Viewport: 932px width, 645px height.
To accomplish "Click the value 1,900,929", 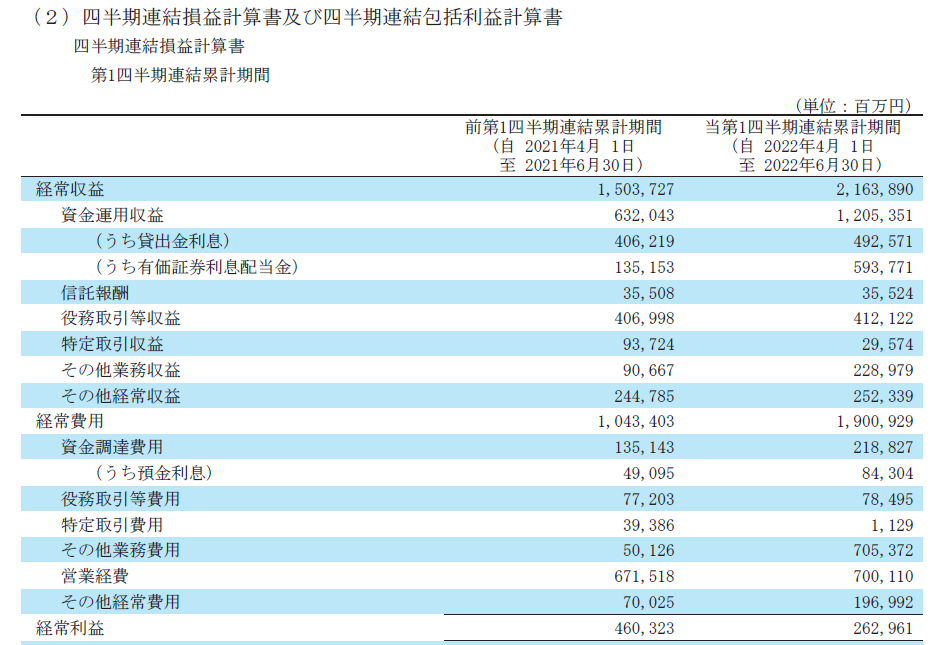I will tap(874, 421).
